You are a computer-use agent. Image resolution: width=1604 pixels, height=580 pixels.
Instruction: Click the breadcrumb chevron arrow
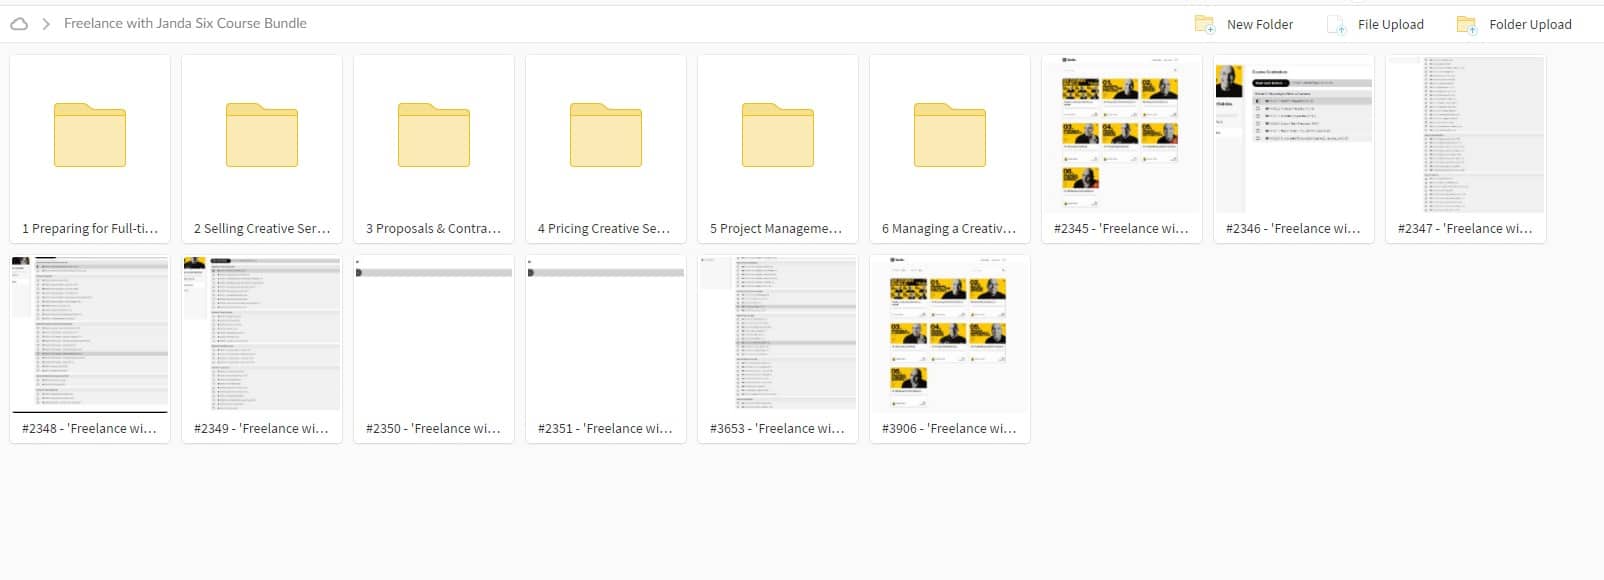click(x=46, y=24)
